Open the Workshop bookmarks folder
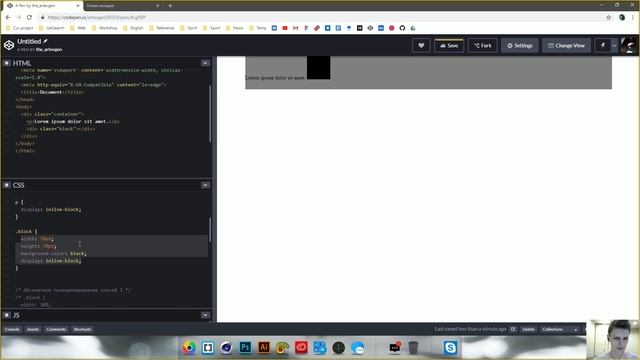Viewport: 640px width, 360px height. point(104,28)
